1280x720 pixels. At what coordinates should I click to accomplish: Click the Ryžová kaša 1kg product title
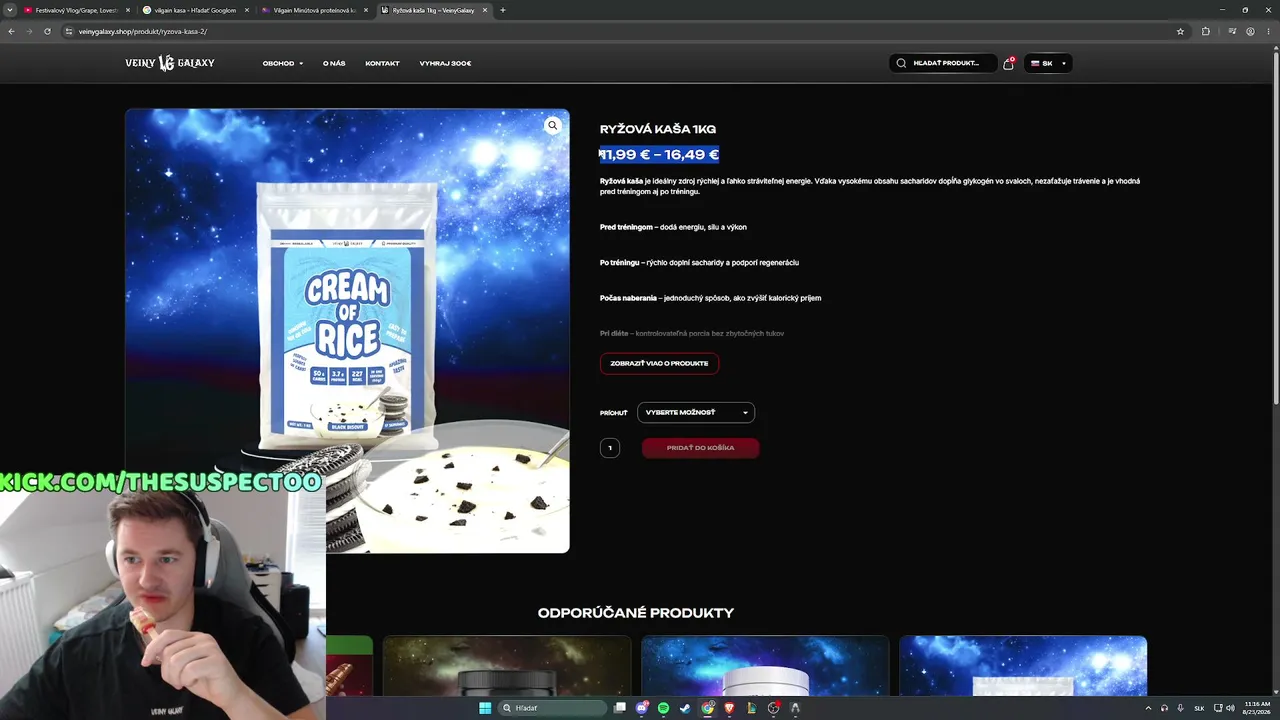pos(658,129)
